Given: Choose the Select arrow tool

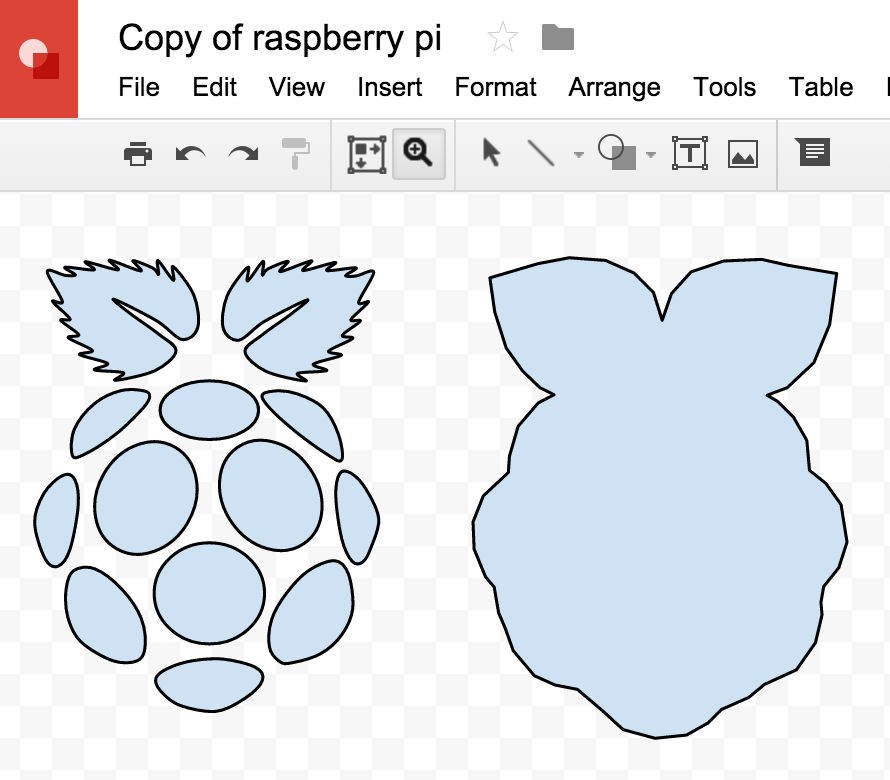Looking at the screenshot, I should pos(491,154).
